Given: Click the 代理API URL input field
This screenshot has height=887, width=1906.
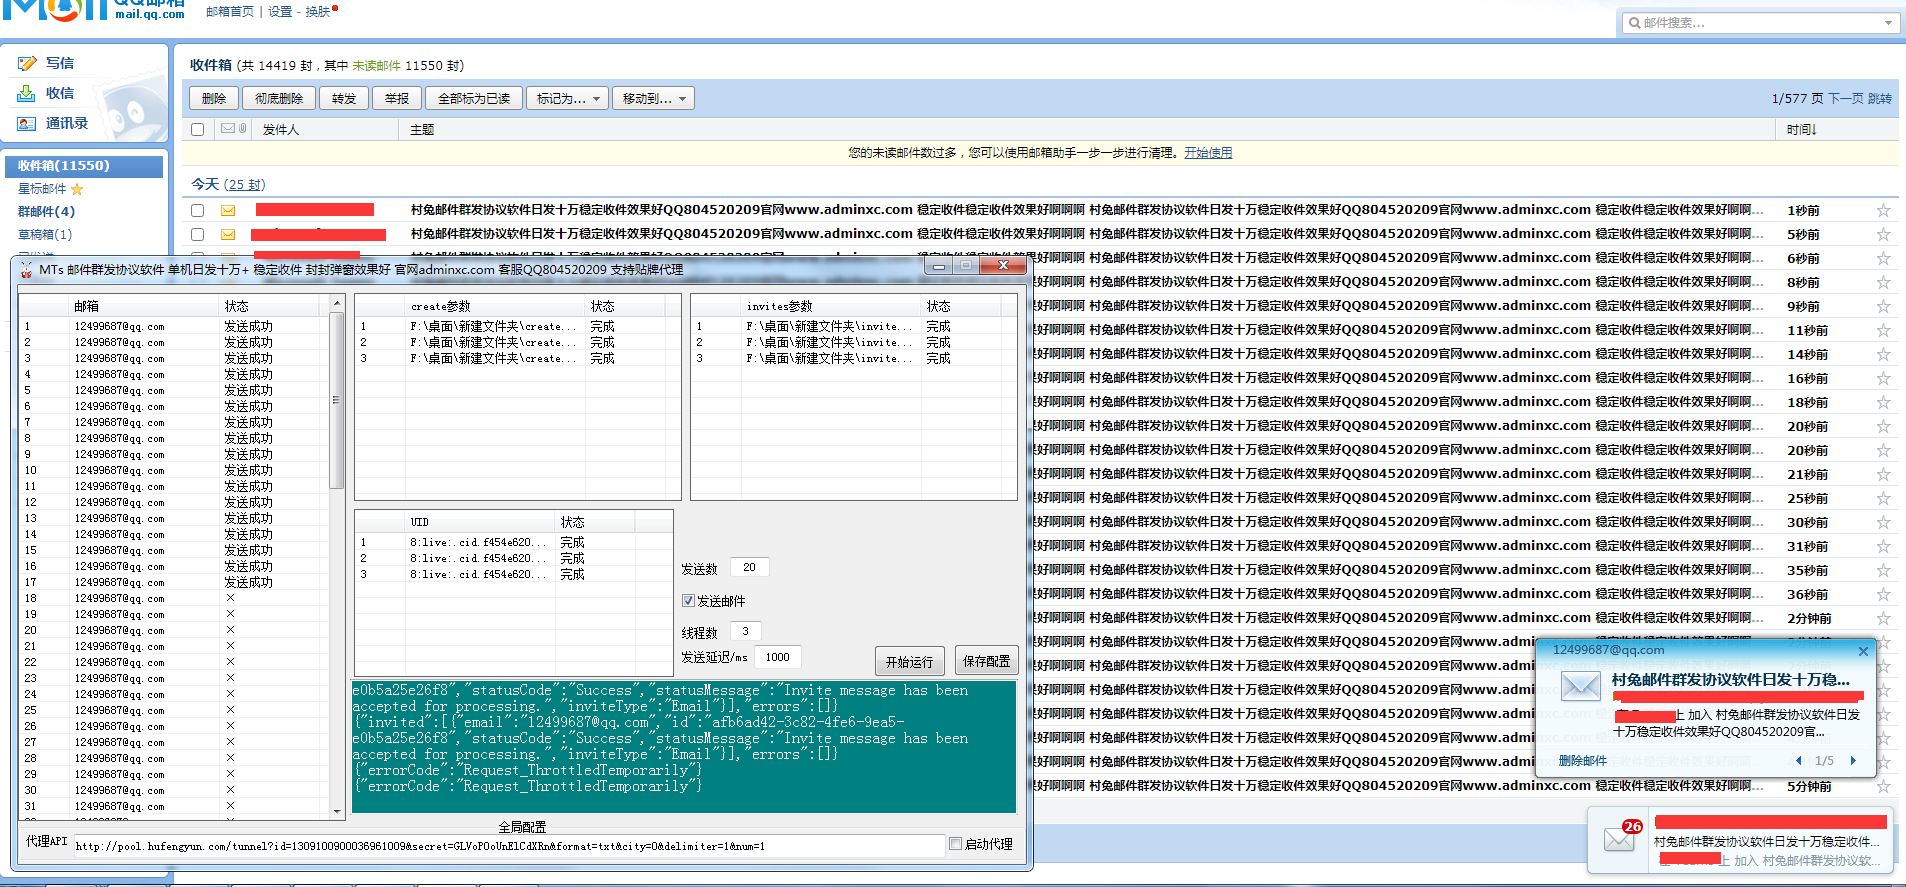Looking at the screenshot, I should tap(508, 846).
